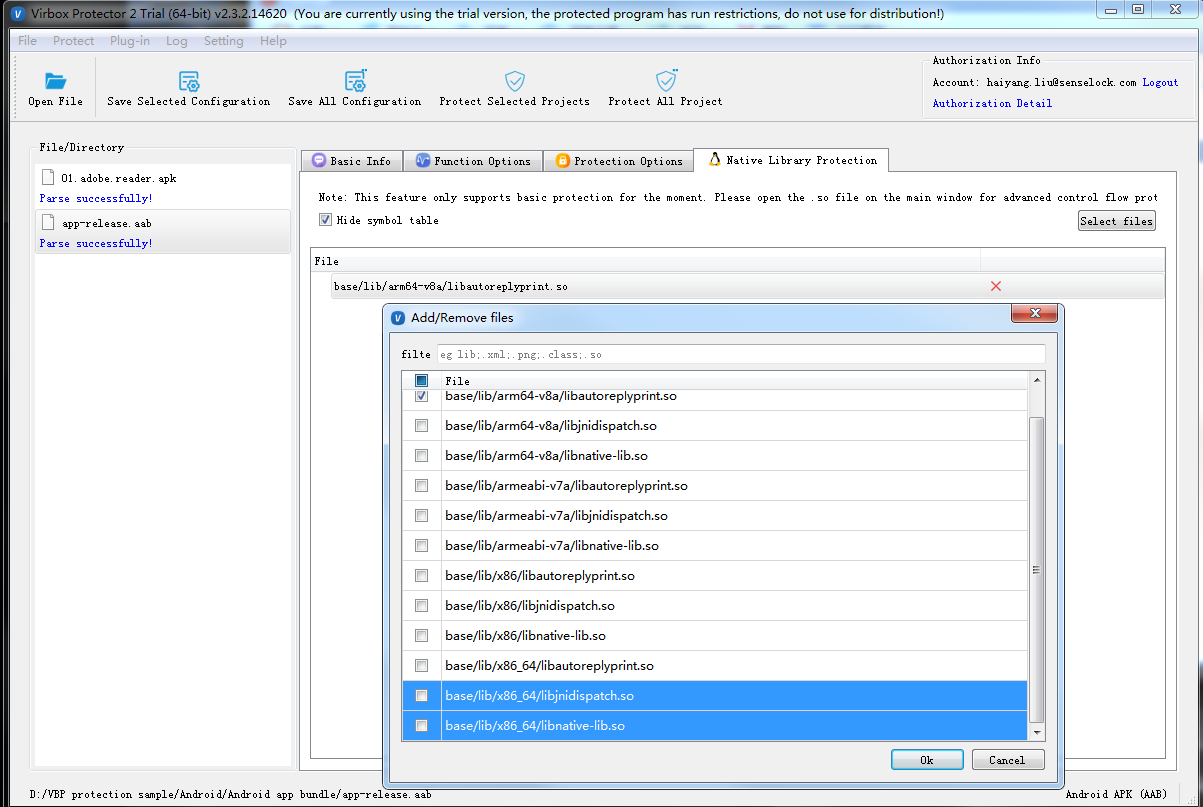Check the arm64-v8a/libnative-lib.so checkbox
The image size is (1203, 807).
click(421, 456)
